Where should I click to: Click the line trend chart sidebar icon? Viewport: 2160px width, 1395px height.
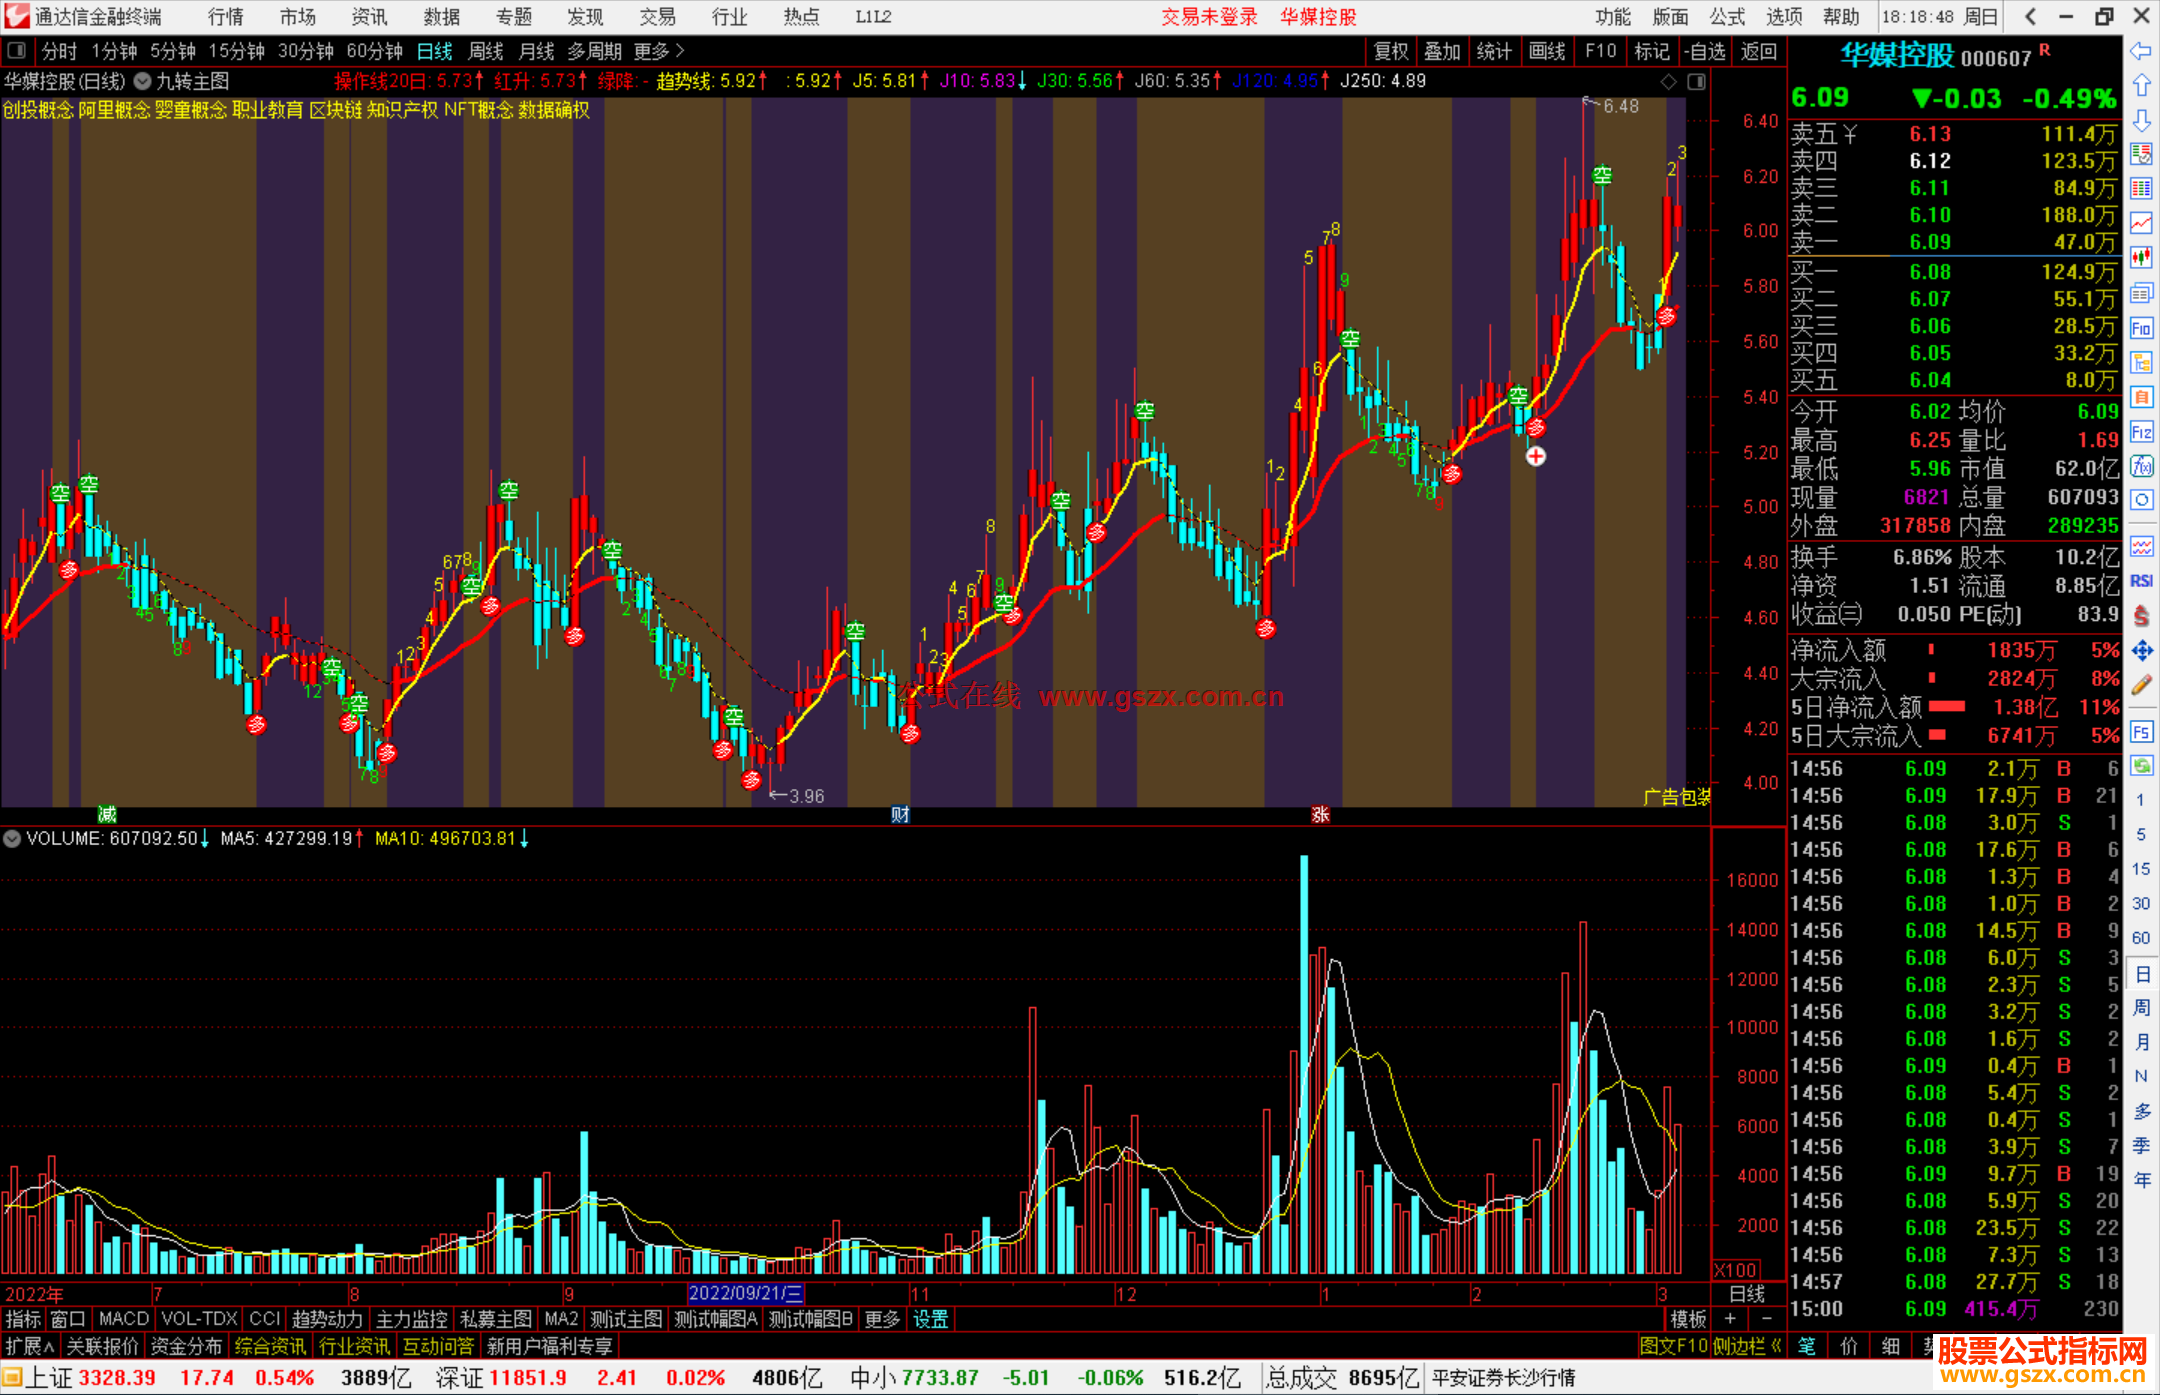point(2141,222)
